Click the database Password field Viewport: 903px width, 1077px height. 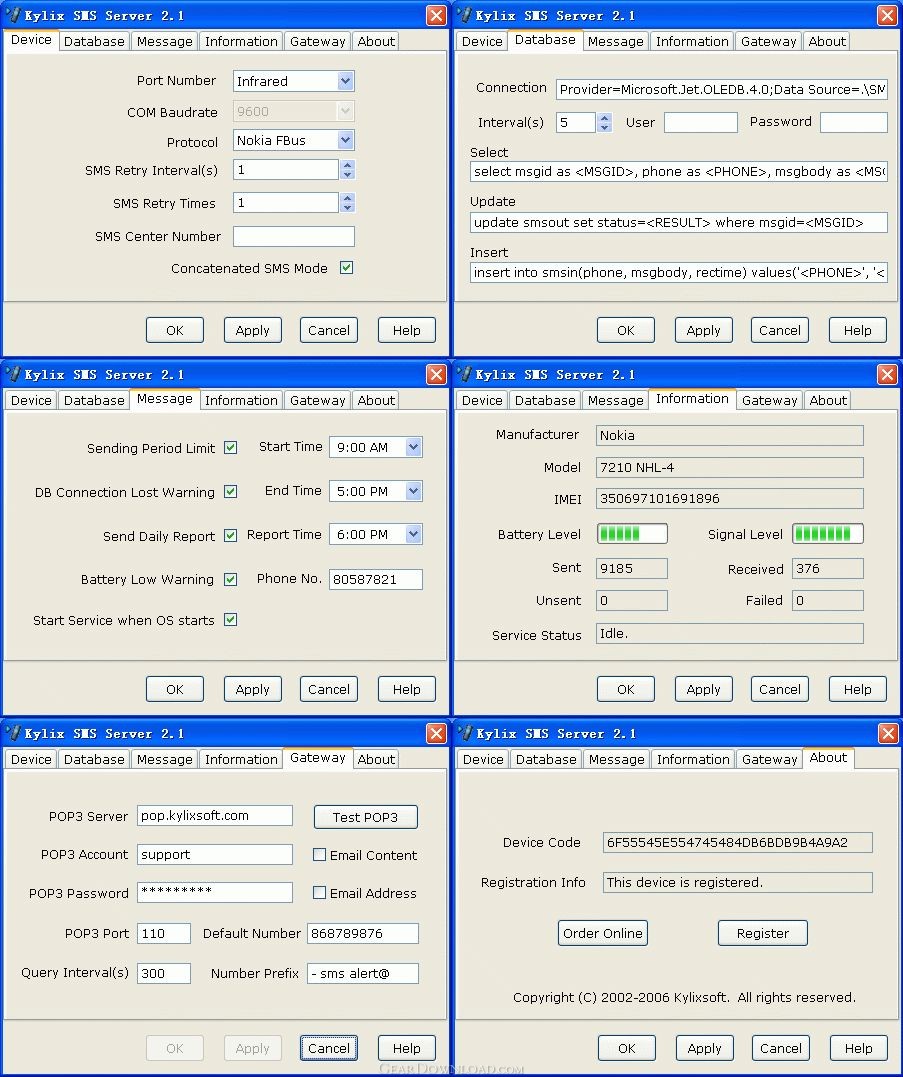854,122
